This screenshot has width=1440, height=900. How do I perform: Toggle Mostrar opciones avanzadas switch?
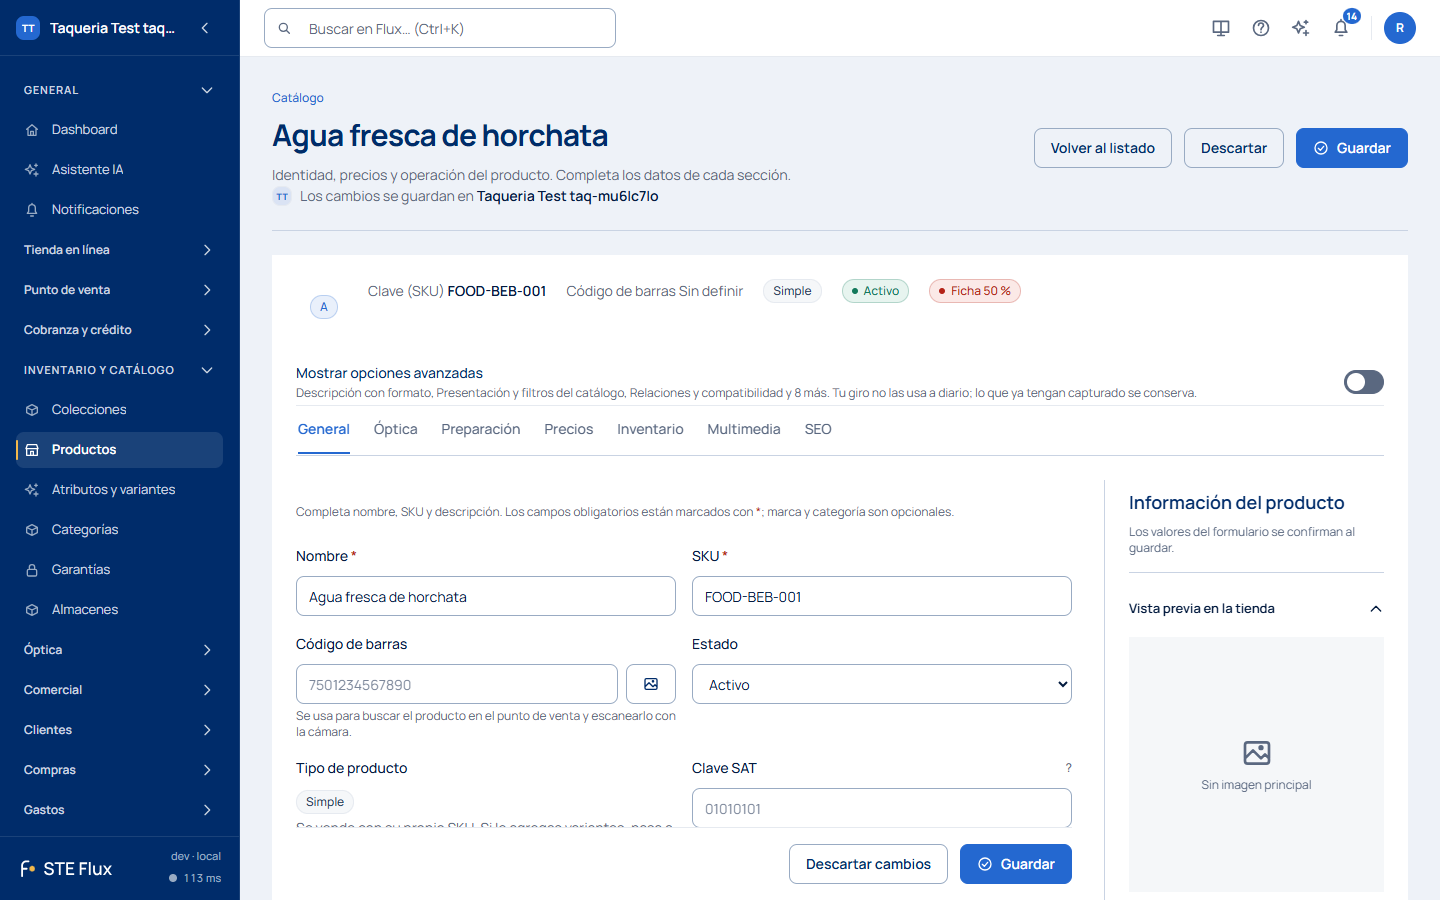1364,382
